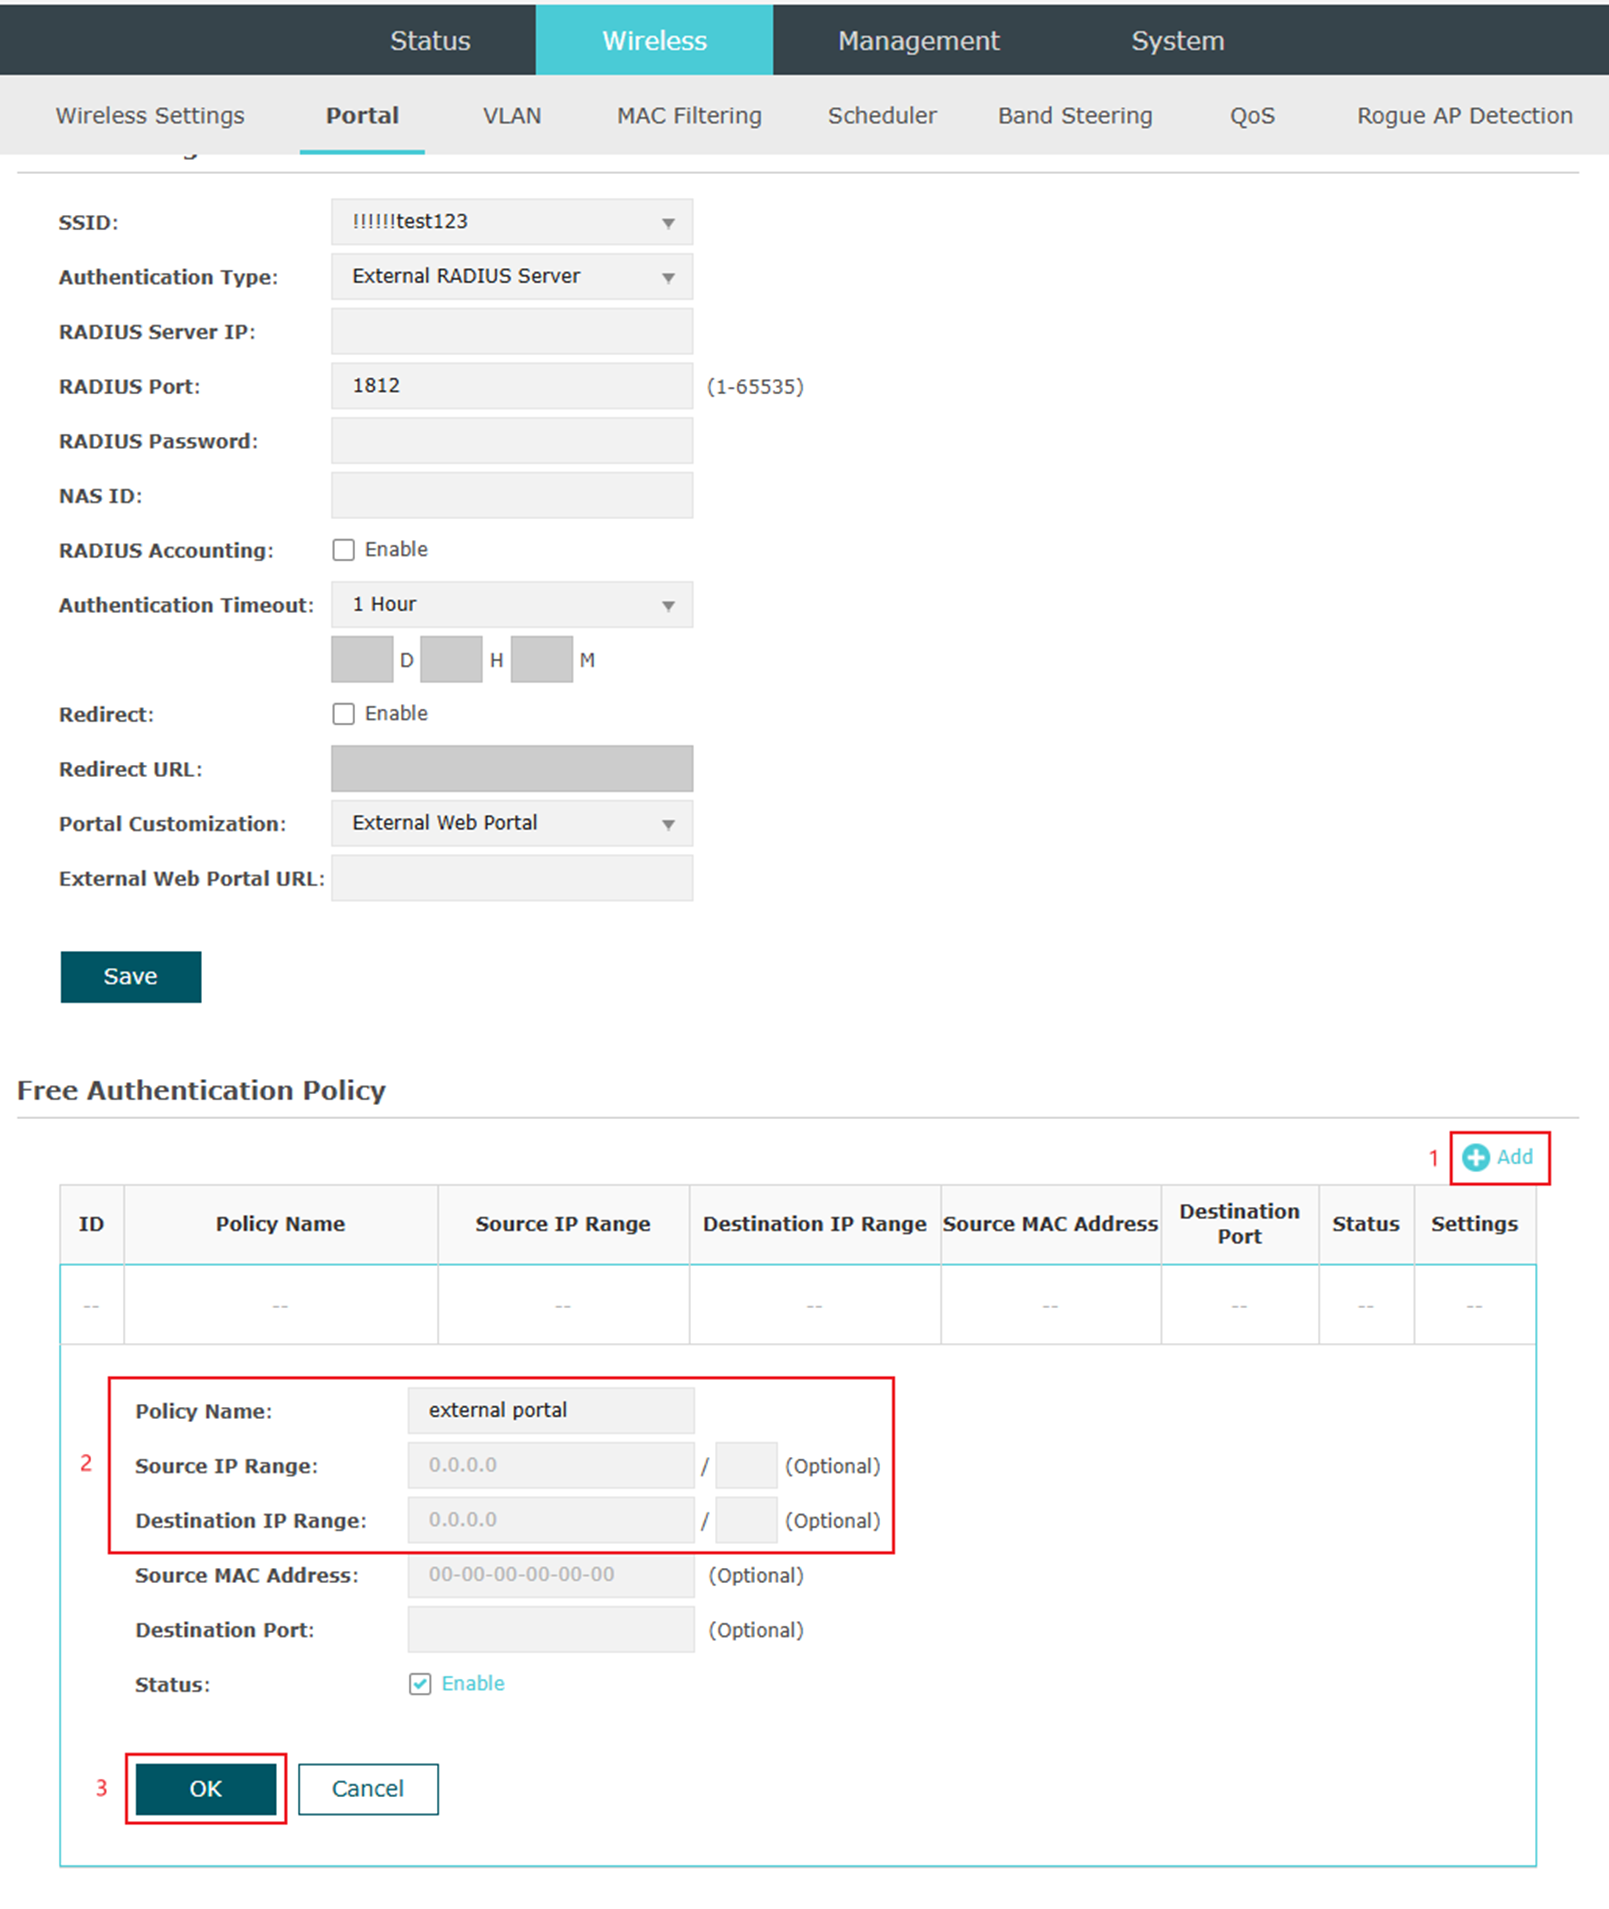Switch to MAC Filtering
This screenshot has width=1609, height=1909.
click(688, 115)
